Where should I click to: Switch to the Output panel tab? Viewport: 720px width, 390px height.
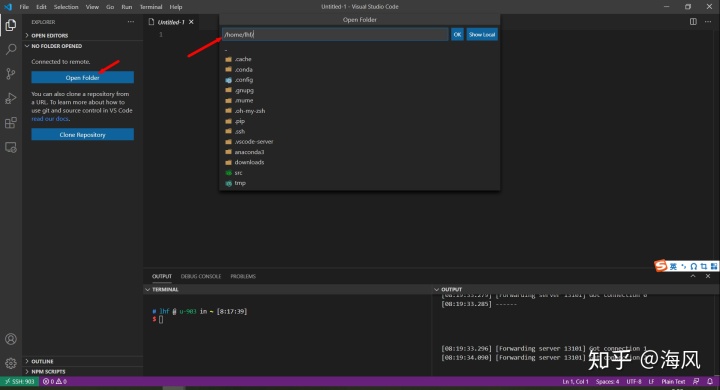(x=162, y=276)
